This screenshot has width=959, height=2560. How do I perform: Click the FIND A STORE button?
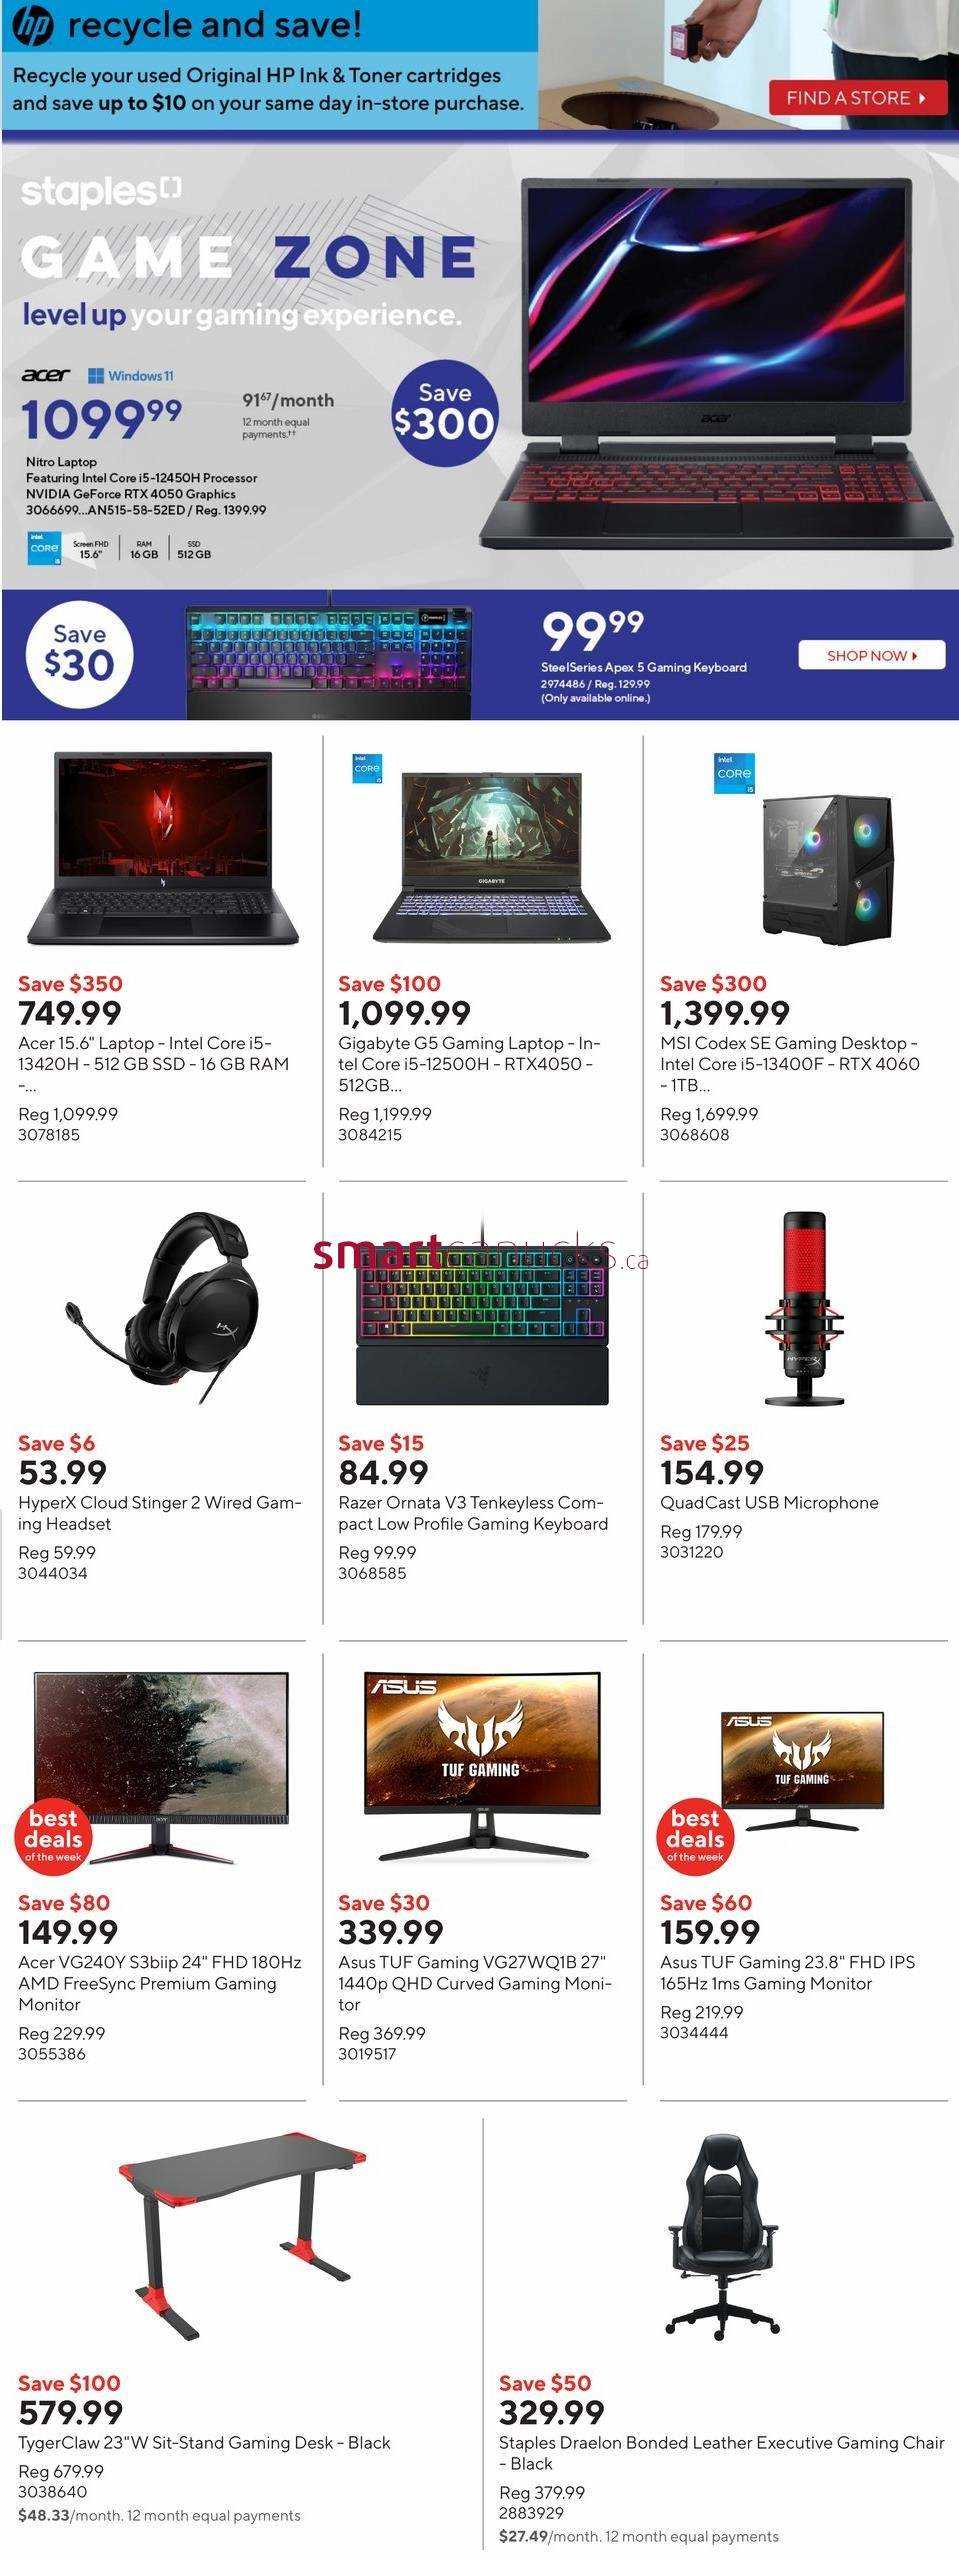pyautogui.click(x=857, y=98)
